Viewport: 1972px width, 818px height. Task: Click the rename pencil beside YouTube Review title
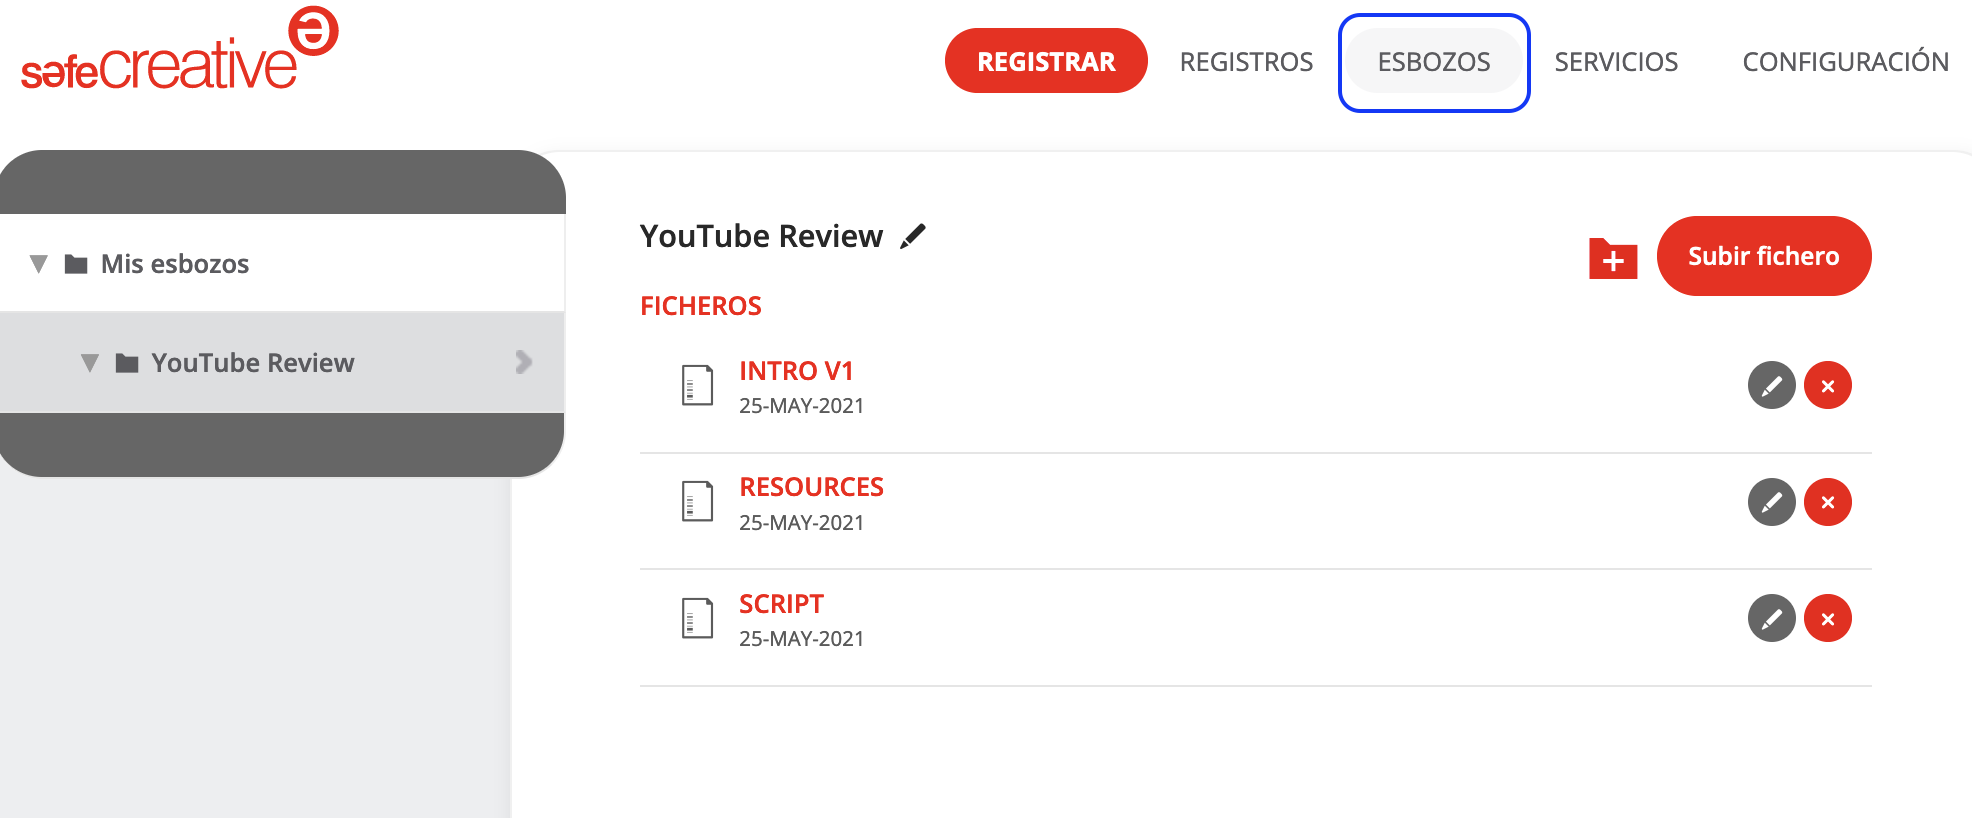tap(913, 237)
